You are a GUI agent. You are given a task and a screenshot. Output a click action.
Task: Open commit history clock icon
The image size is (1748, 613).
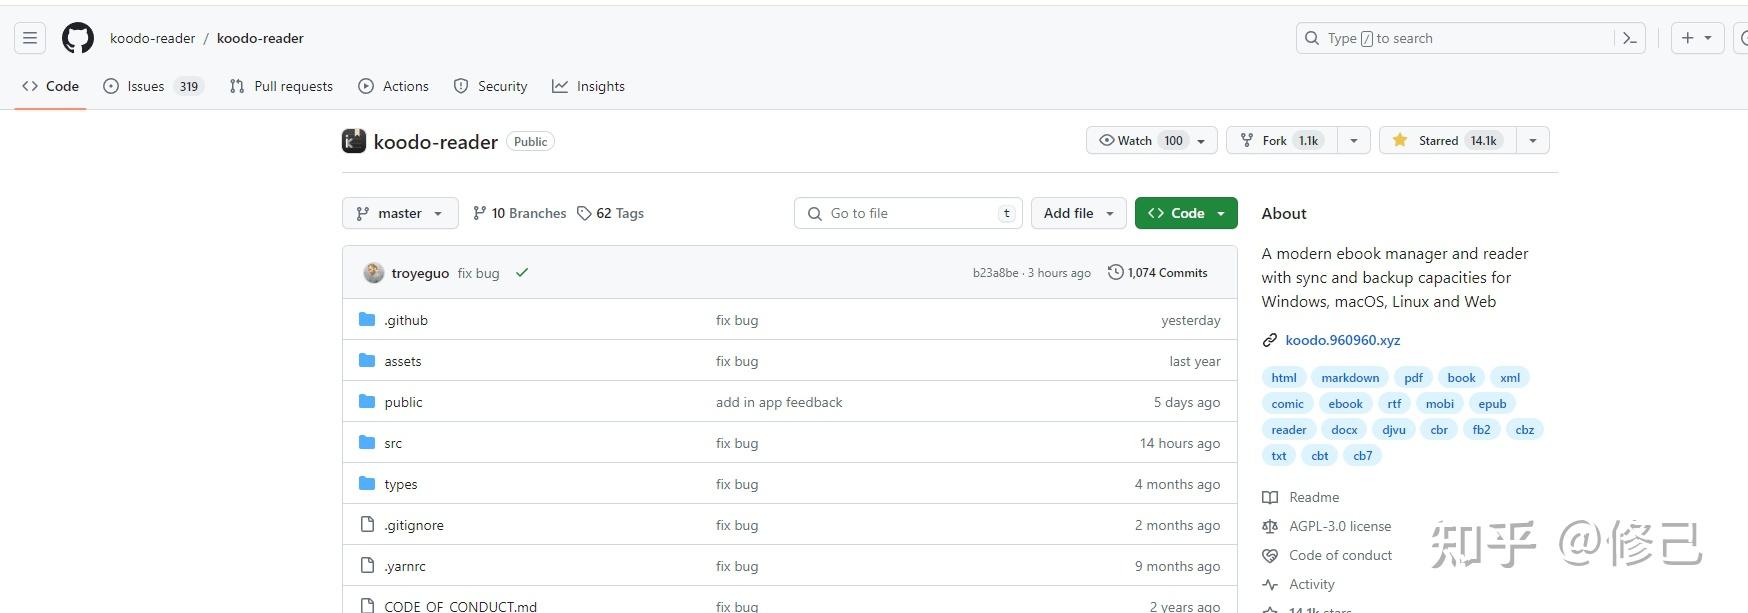[1115, 272]
